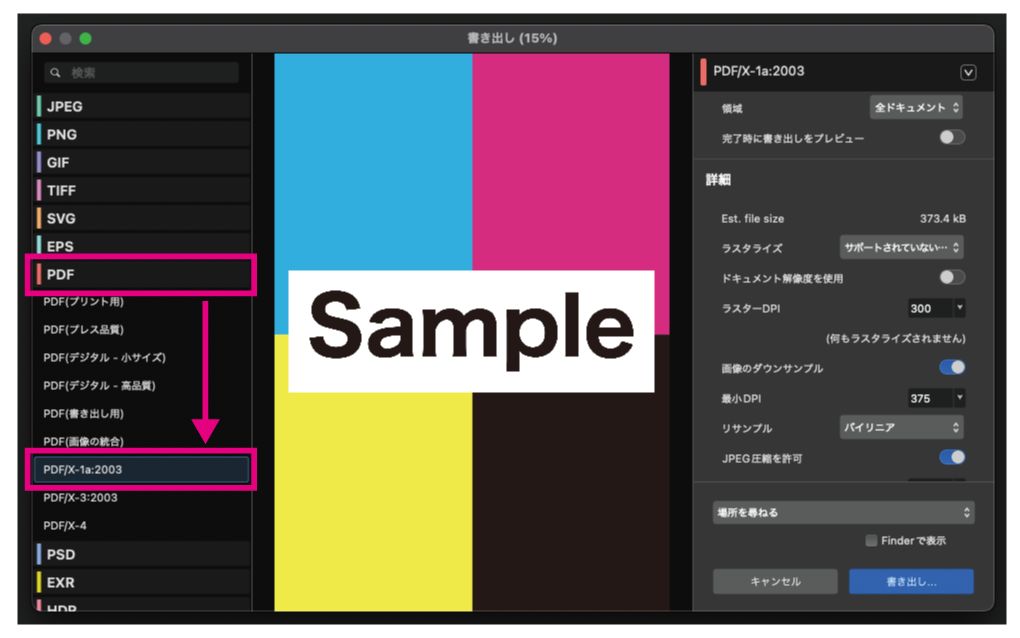Image resolution: width=1020 pixels, height=638 pixels.
Task: Check the Finderで表示 checkbox
Action: (872, 541)
